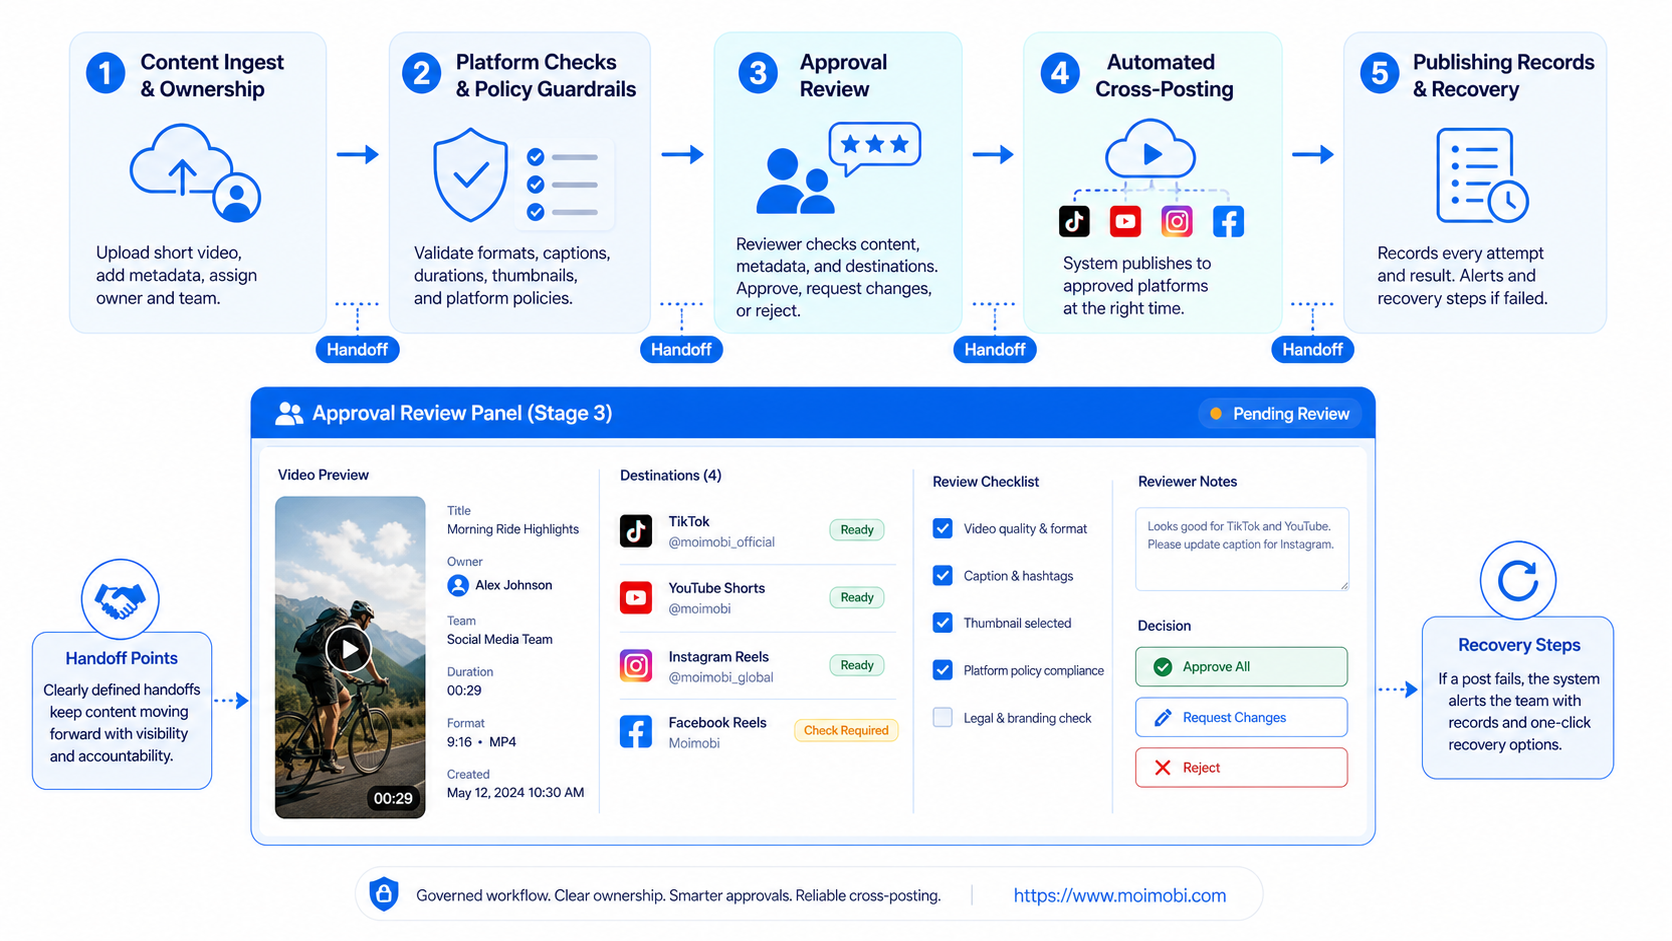Click the cloud play icon in Automated Cross-Posting
Viewport: 1672px width, 941px height.
pyautogui.click(x=1150, y=150)
